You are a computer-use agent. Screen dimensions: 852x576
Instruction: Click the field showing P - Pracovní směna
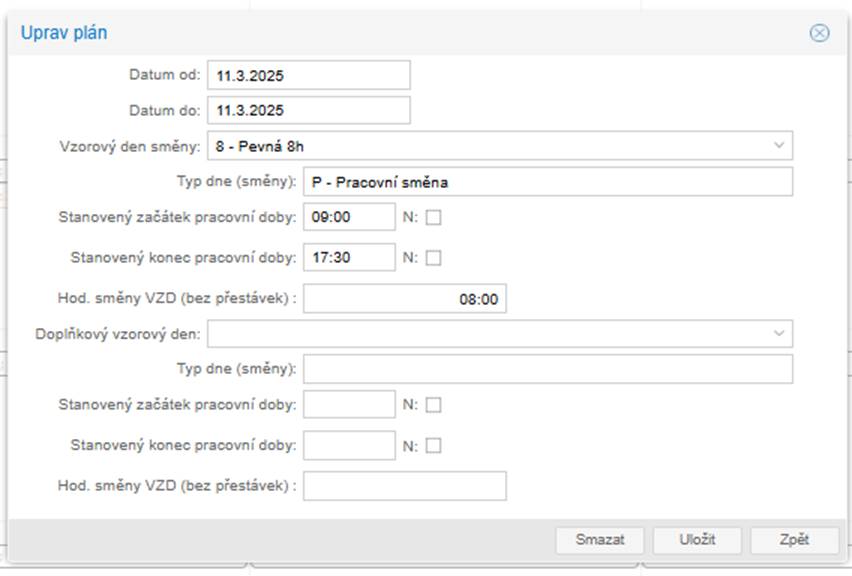(x=548, y=182)
